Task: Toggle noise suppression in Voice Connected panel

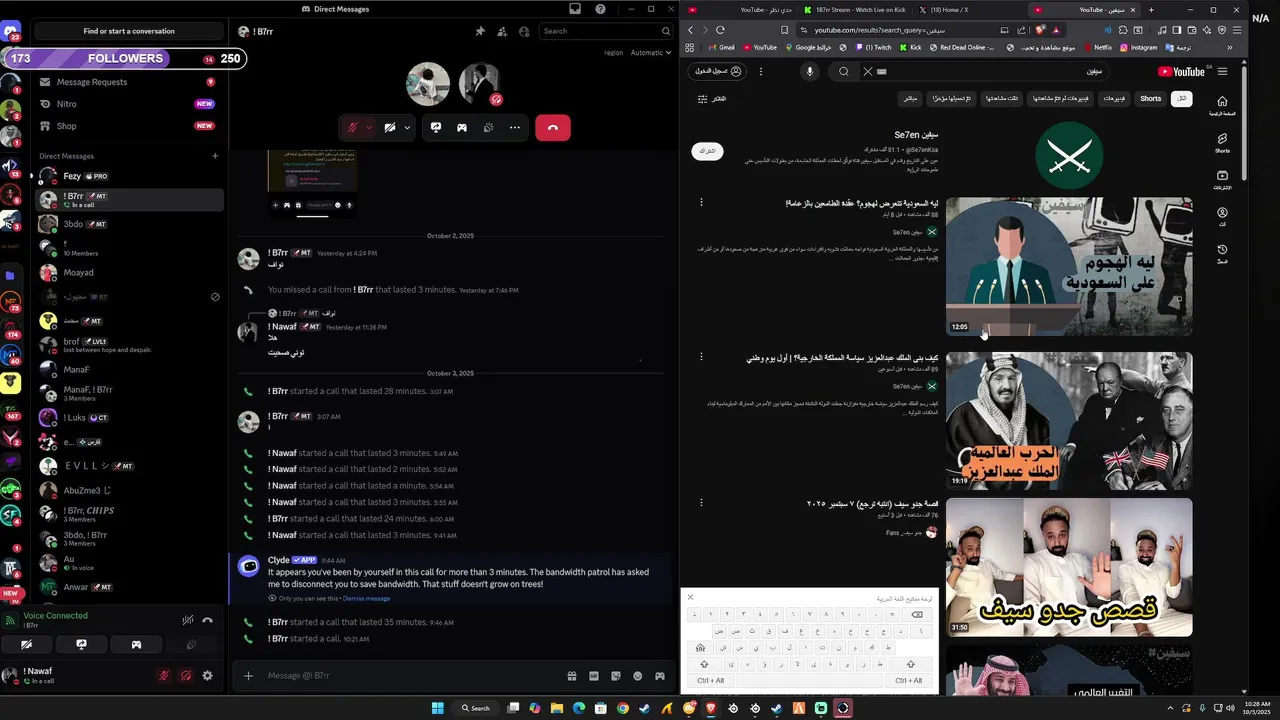Action: [187, 620]
